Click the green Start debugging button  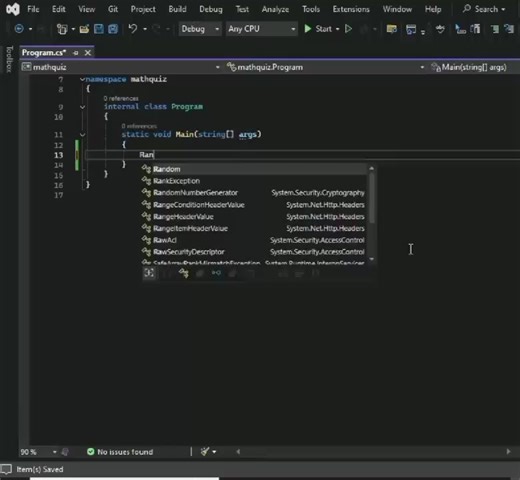pyautogui.click(x=318, y=29)
